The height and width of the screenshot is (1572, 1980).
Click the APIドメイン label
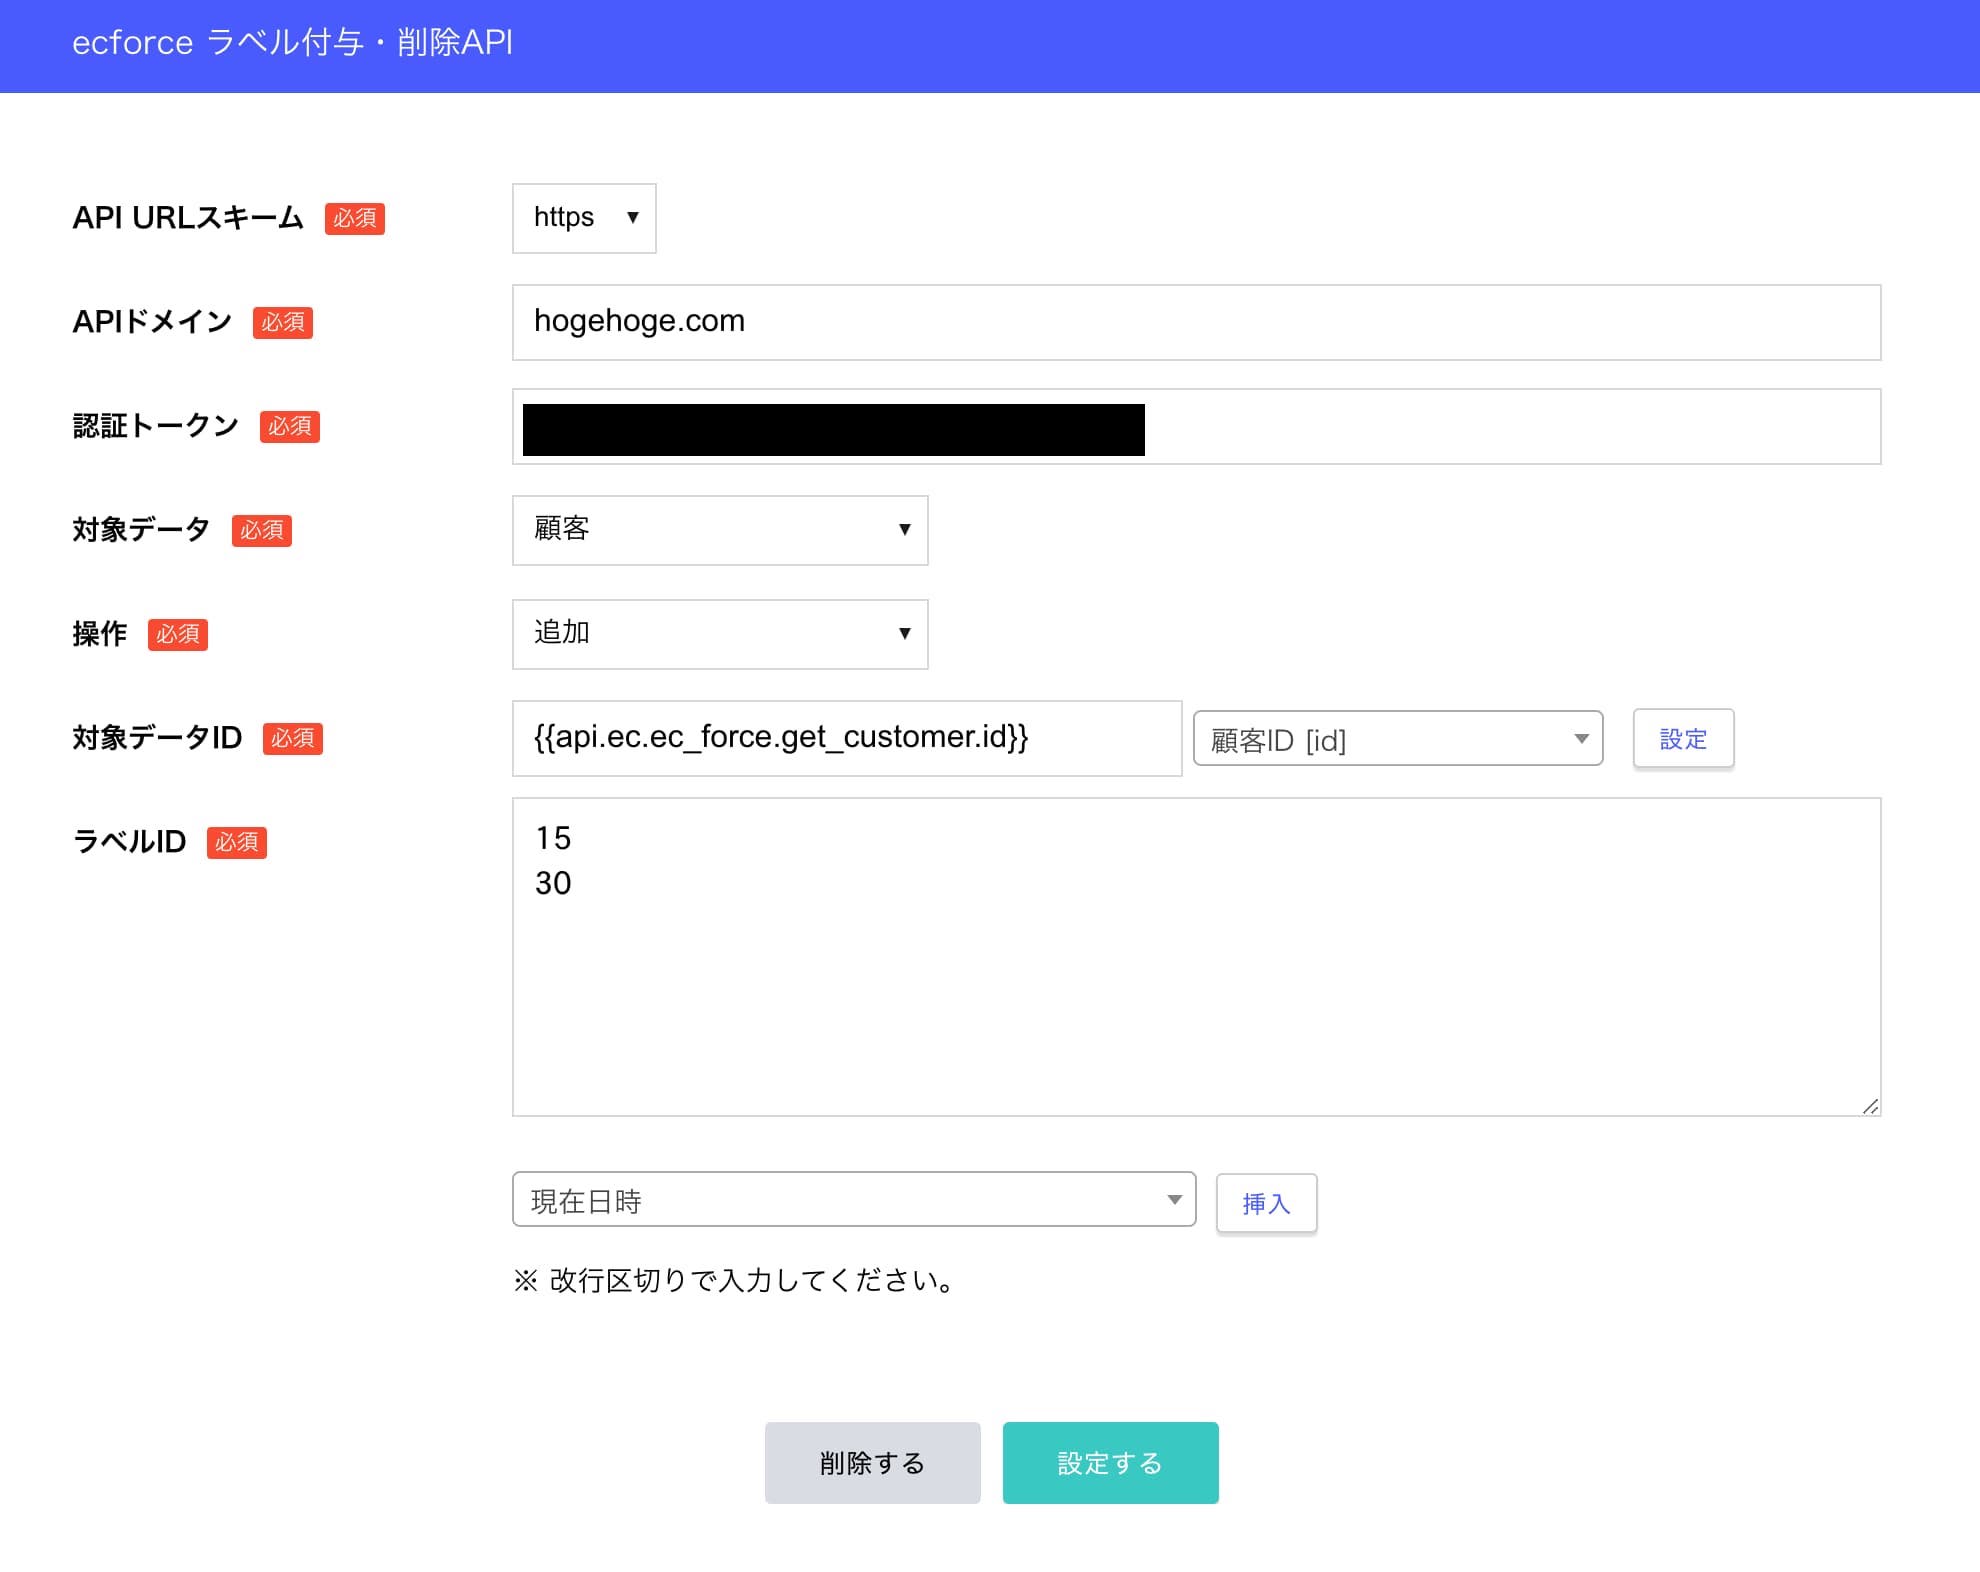[152, 322]
